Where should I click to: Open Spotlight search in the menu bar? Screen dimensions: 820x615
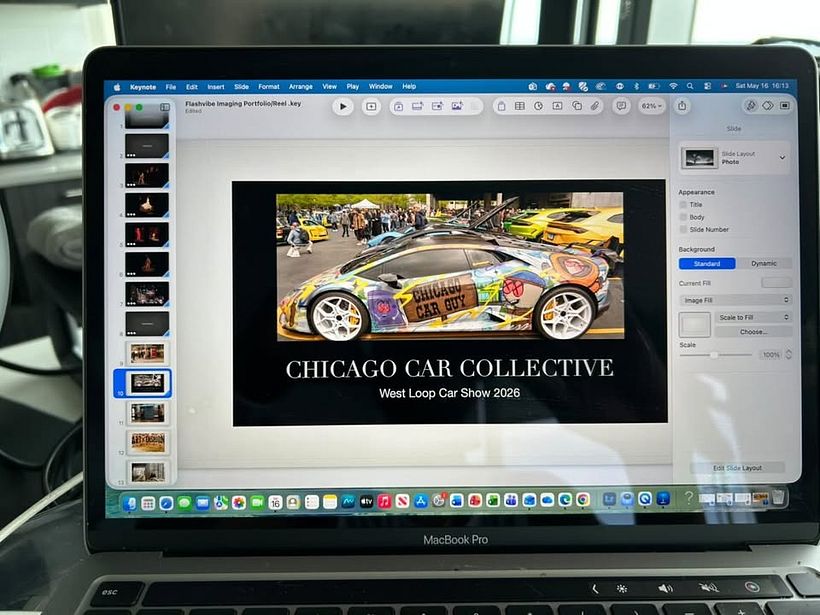point(690,86)
